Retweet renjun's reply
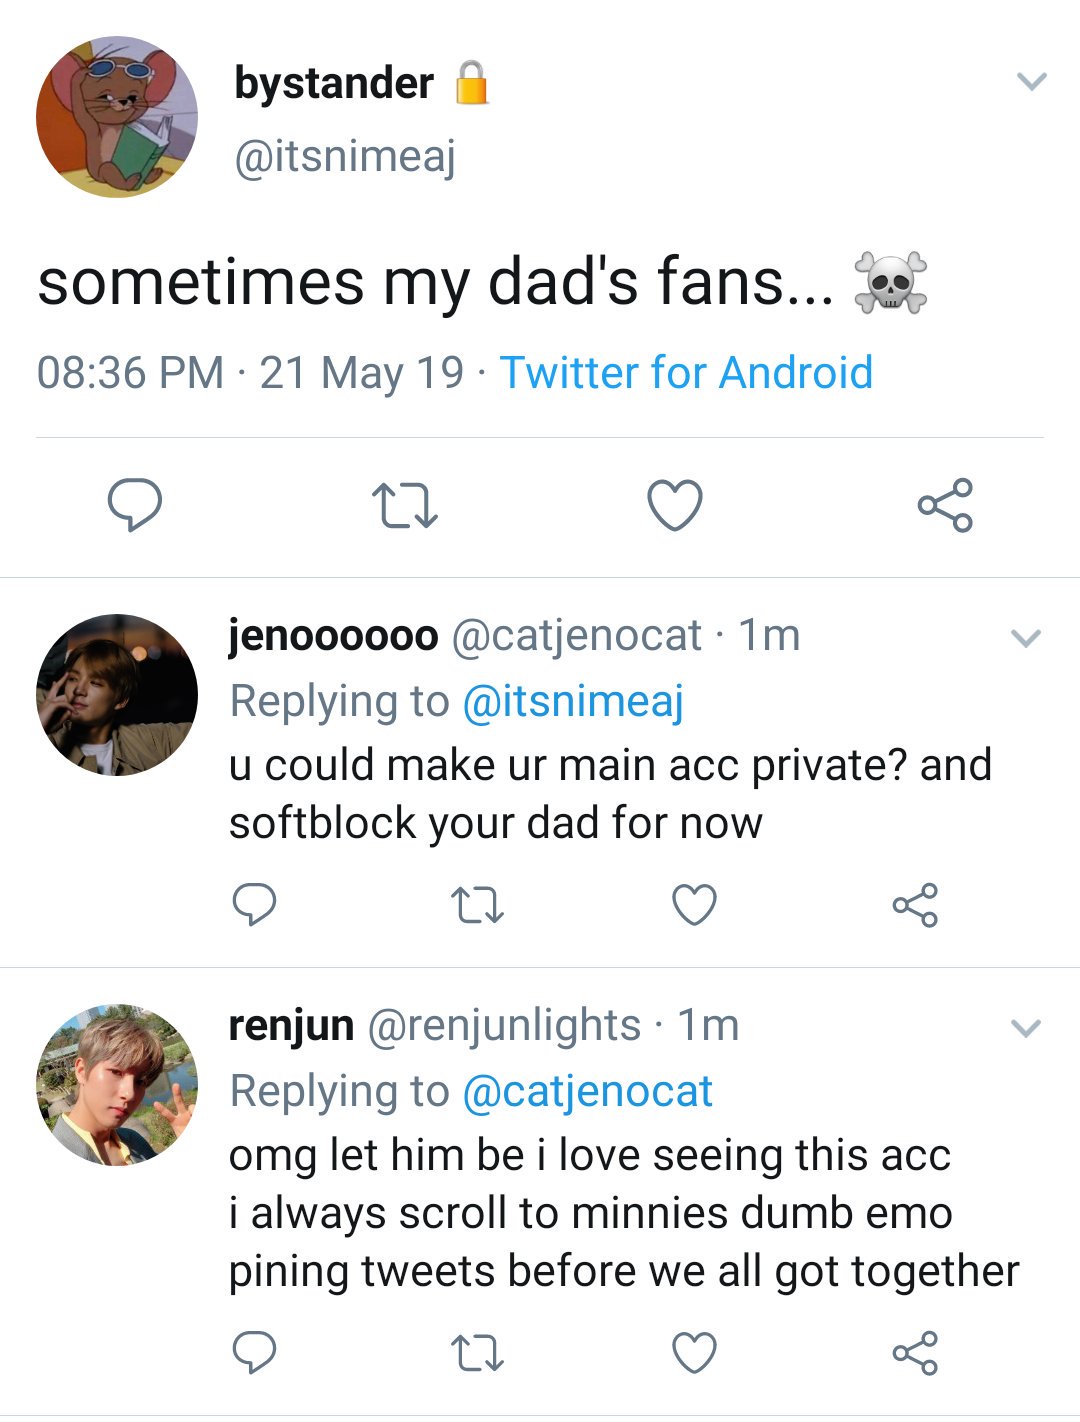 [x=477, y=1353]
